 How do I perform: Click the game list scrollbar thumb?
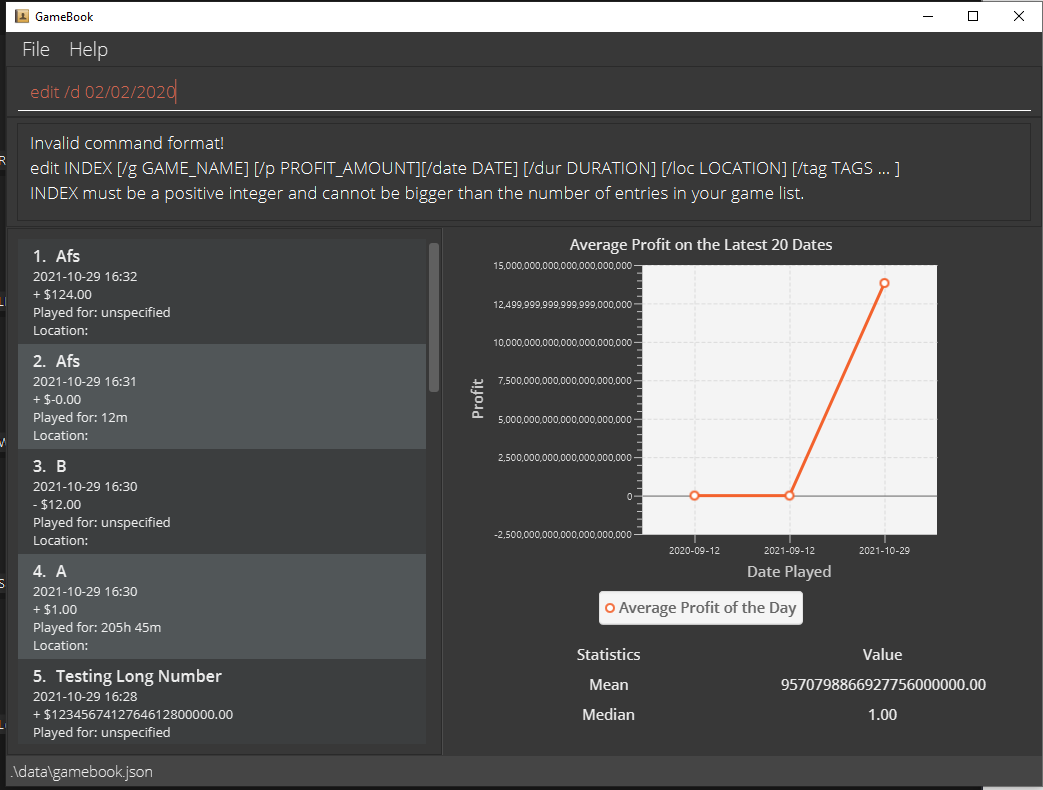(434, 317)
